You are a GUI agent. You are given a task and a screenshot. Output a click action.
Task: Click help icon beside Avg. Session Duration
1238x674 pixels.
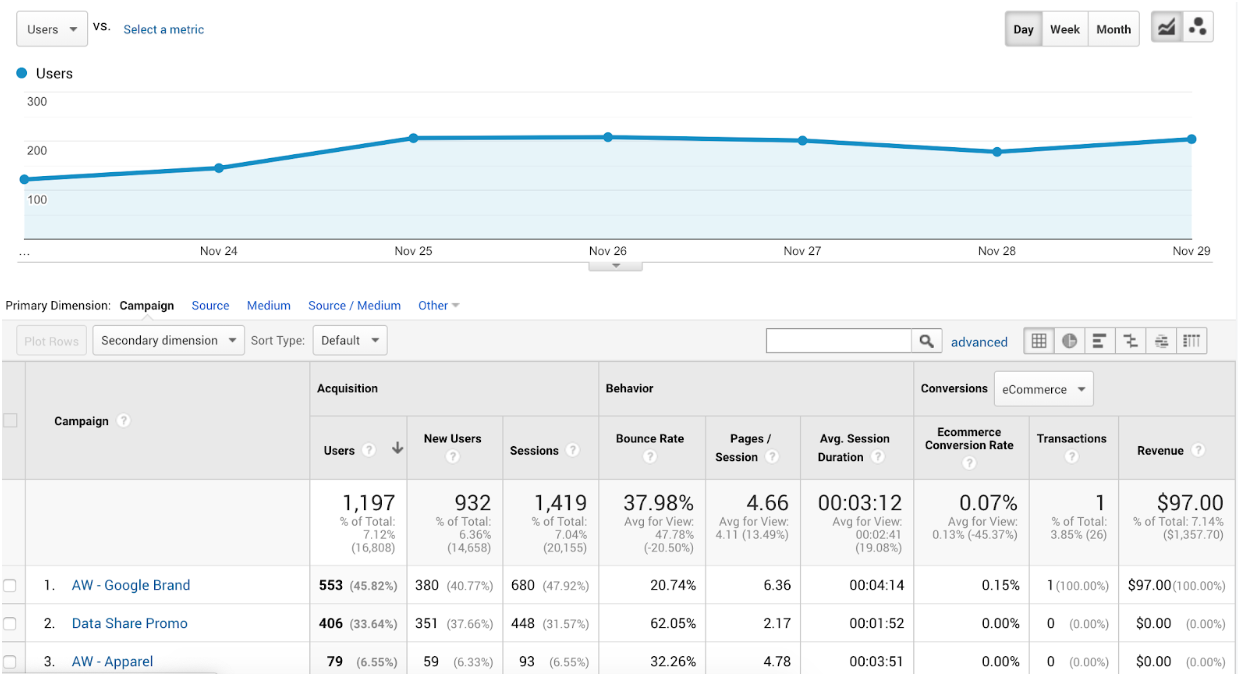877,457
